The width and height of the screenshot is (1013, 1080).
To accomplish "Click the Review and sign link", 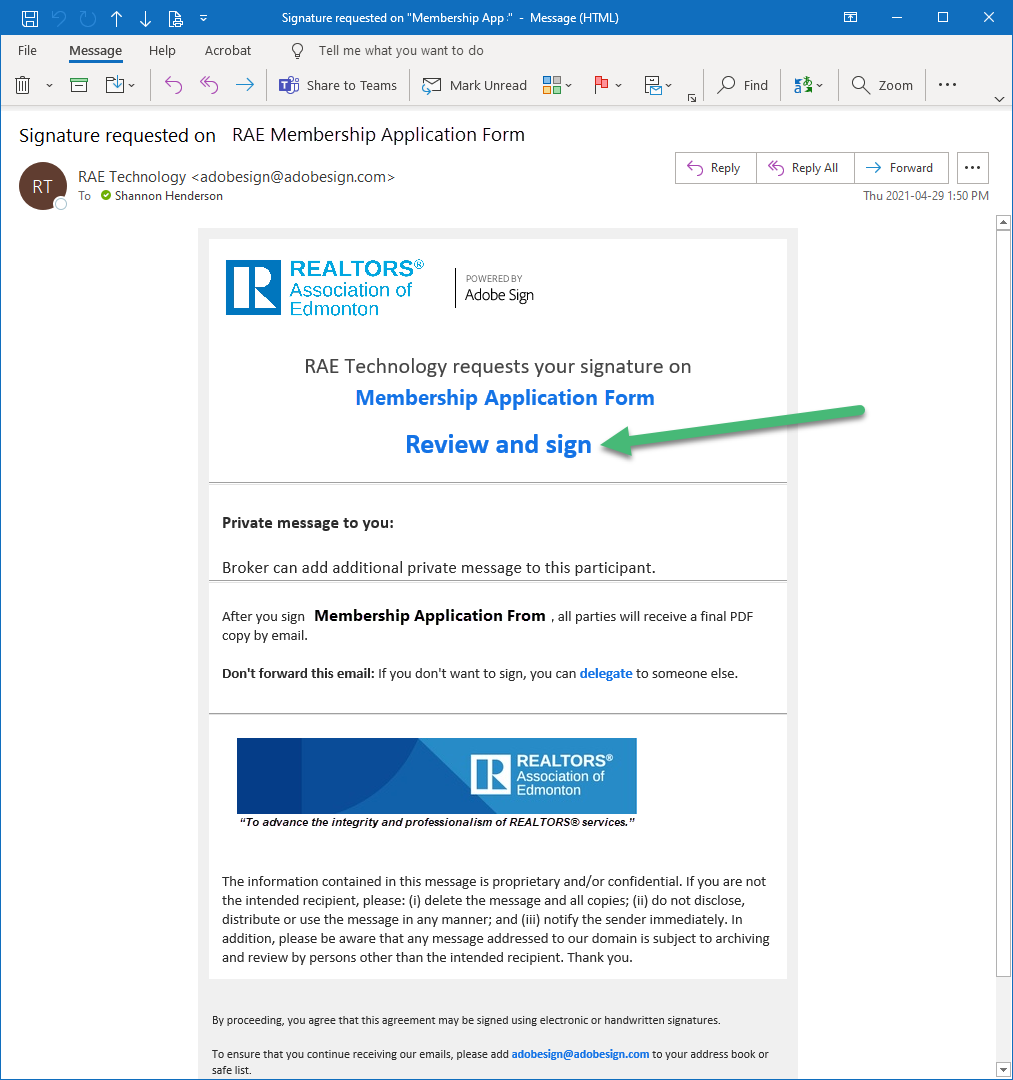I will pos(499,445).
